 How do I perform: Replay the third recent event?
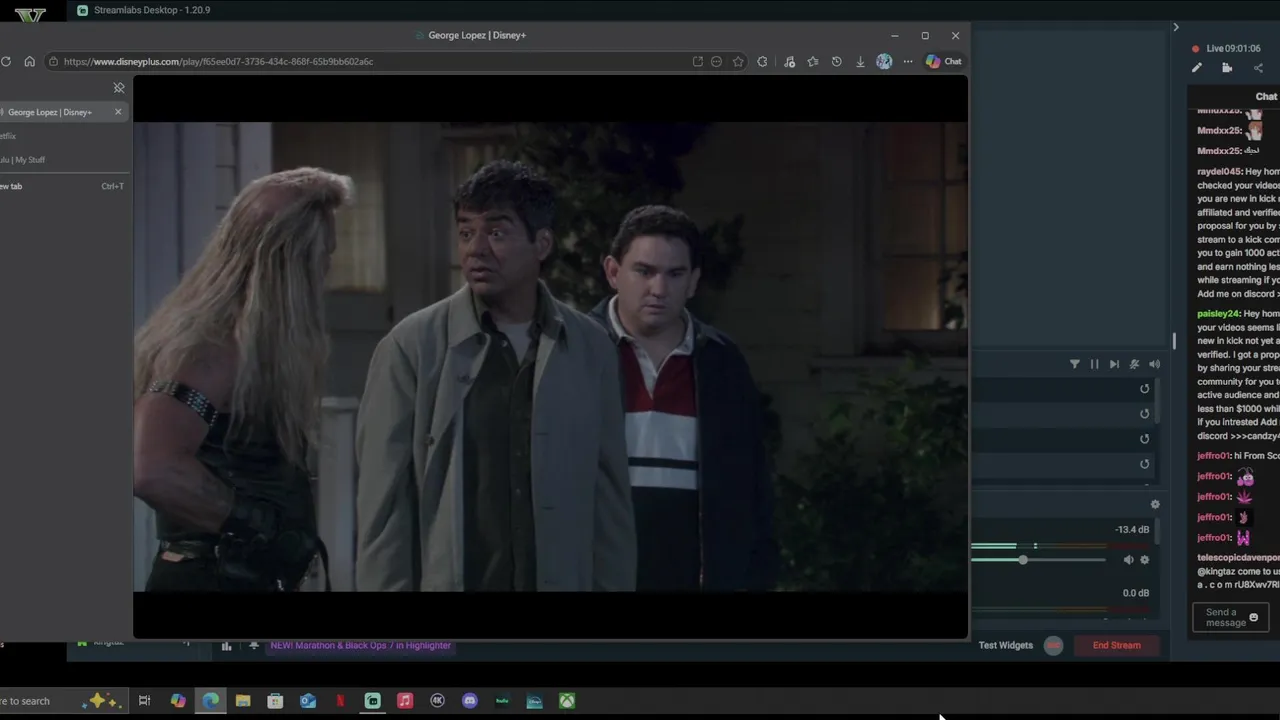pyautogui.click(x=1145, y=439)
